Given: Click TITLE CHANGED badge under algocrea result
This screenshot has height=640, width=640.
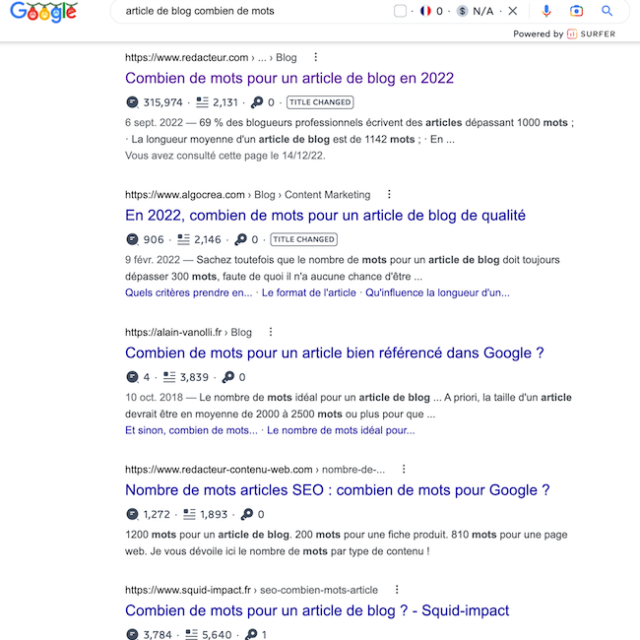Looking at the screenshot, I should 304,239.
